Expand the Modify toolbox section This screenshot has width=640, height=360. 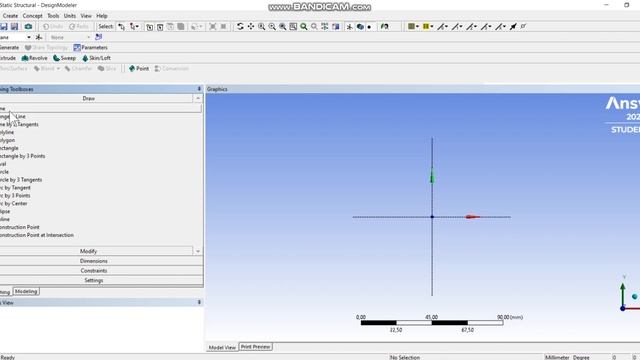pos(89,251)
